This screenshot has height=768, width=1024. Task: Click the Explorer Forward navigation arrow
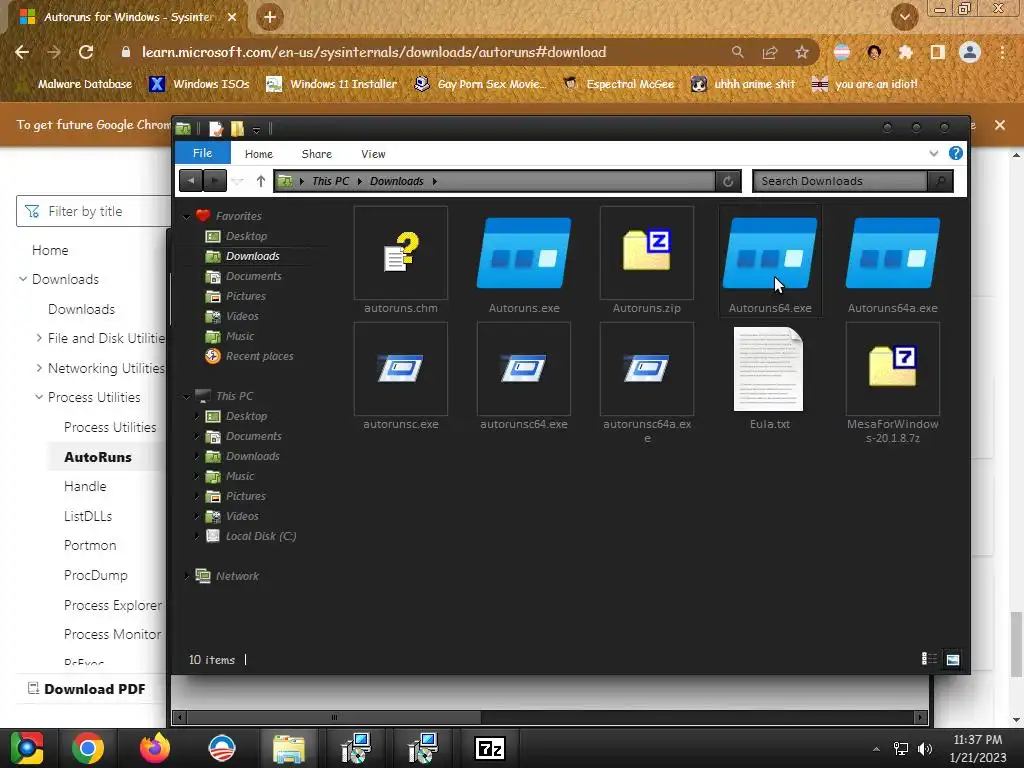(215, 181)
